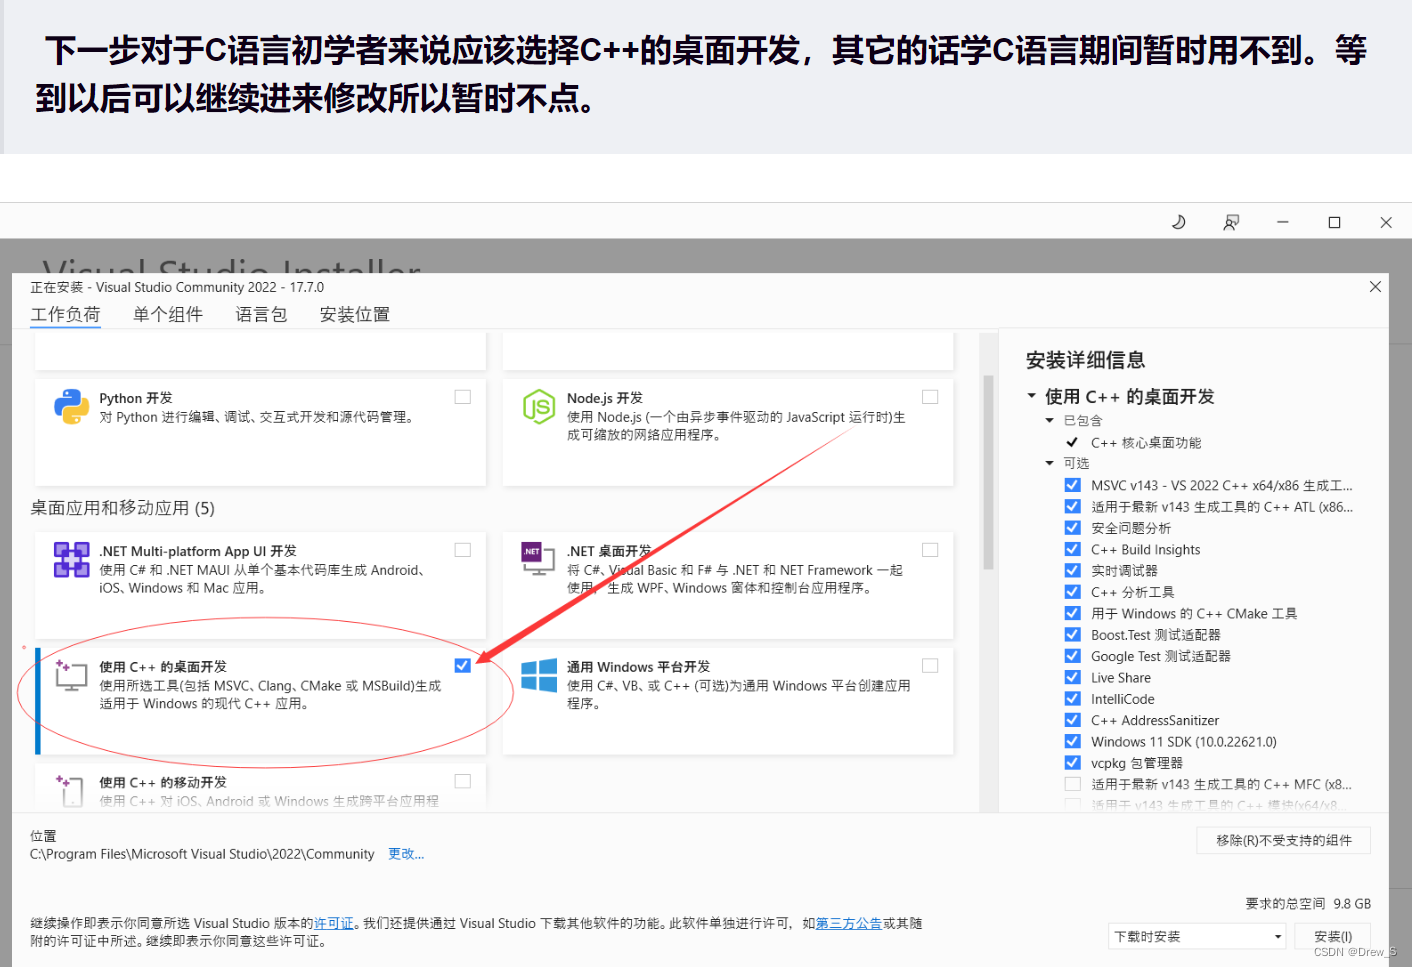Uncheck the 实时调试器 option
1412x967 pixels.
click(x=1073, y=570)
